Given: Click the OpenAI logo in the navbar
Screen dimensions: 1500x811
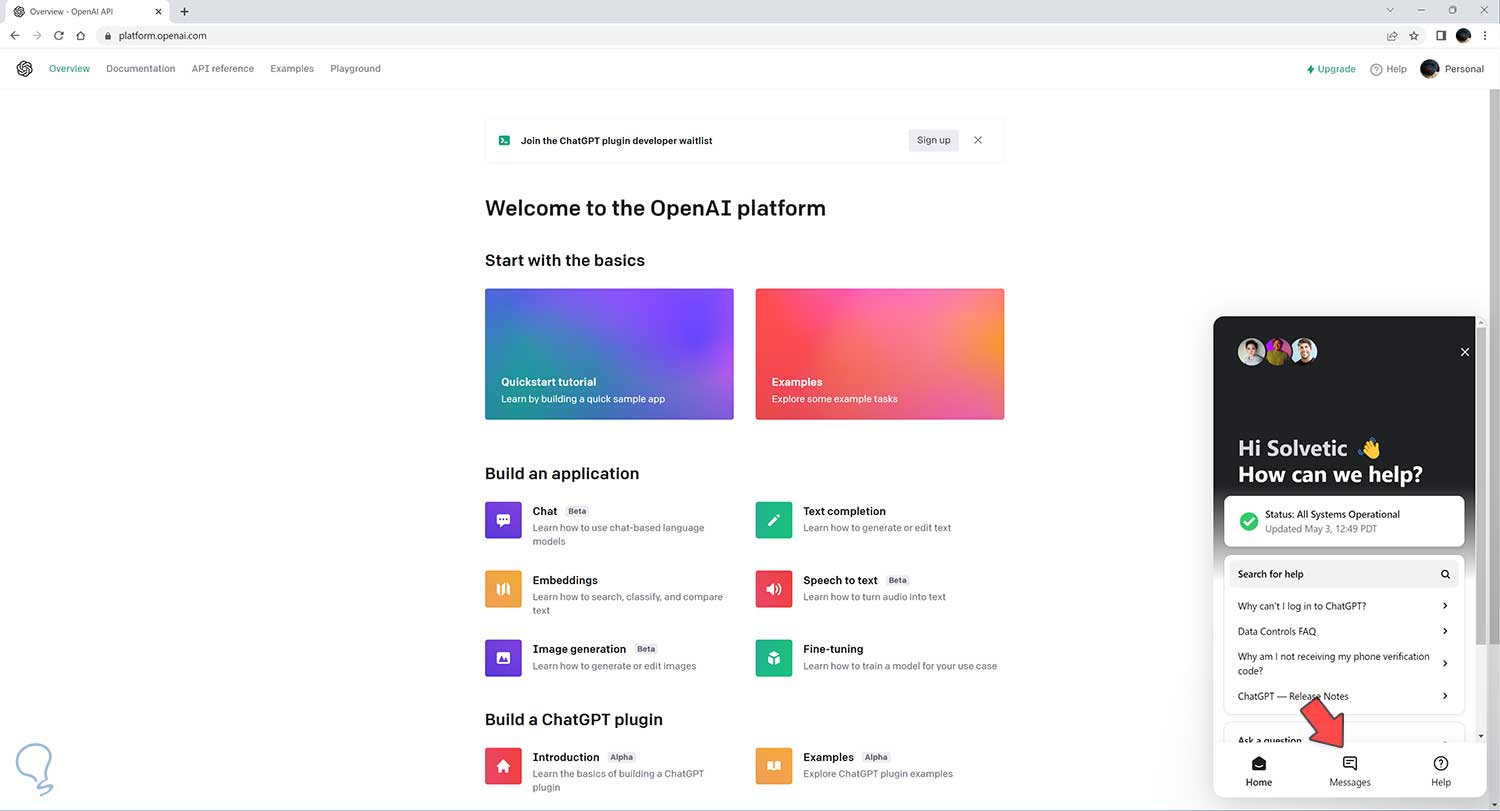Looking at the screenshot, I should [24, 69].
